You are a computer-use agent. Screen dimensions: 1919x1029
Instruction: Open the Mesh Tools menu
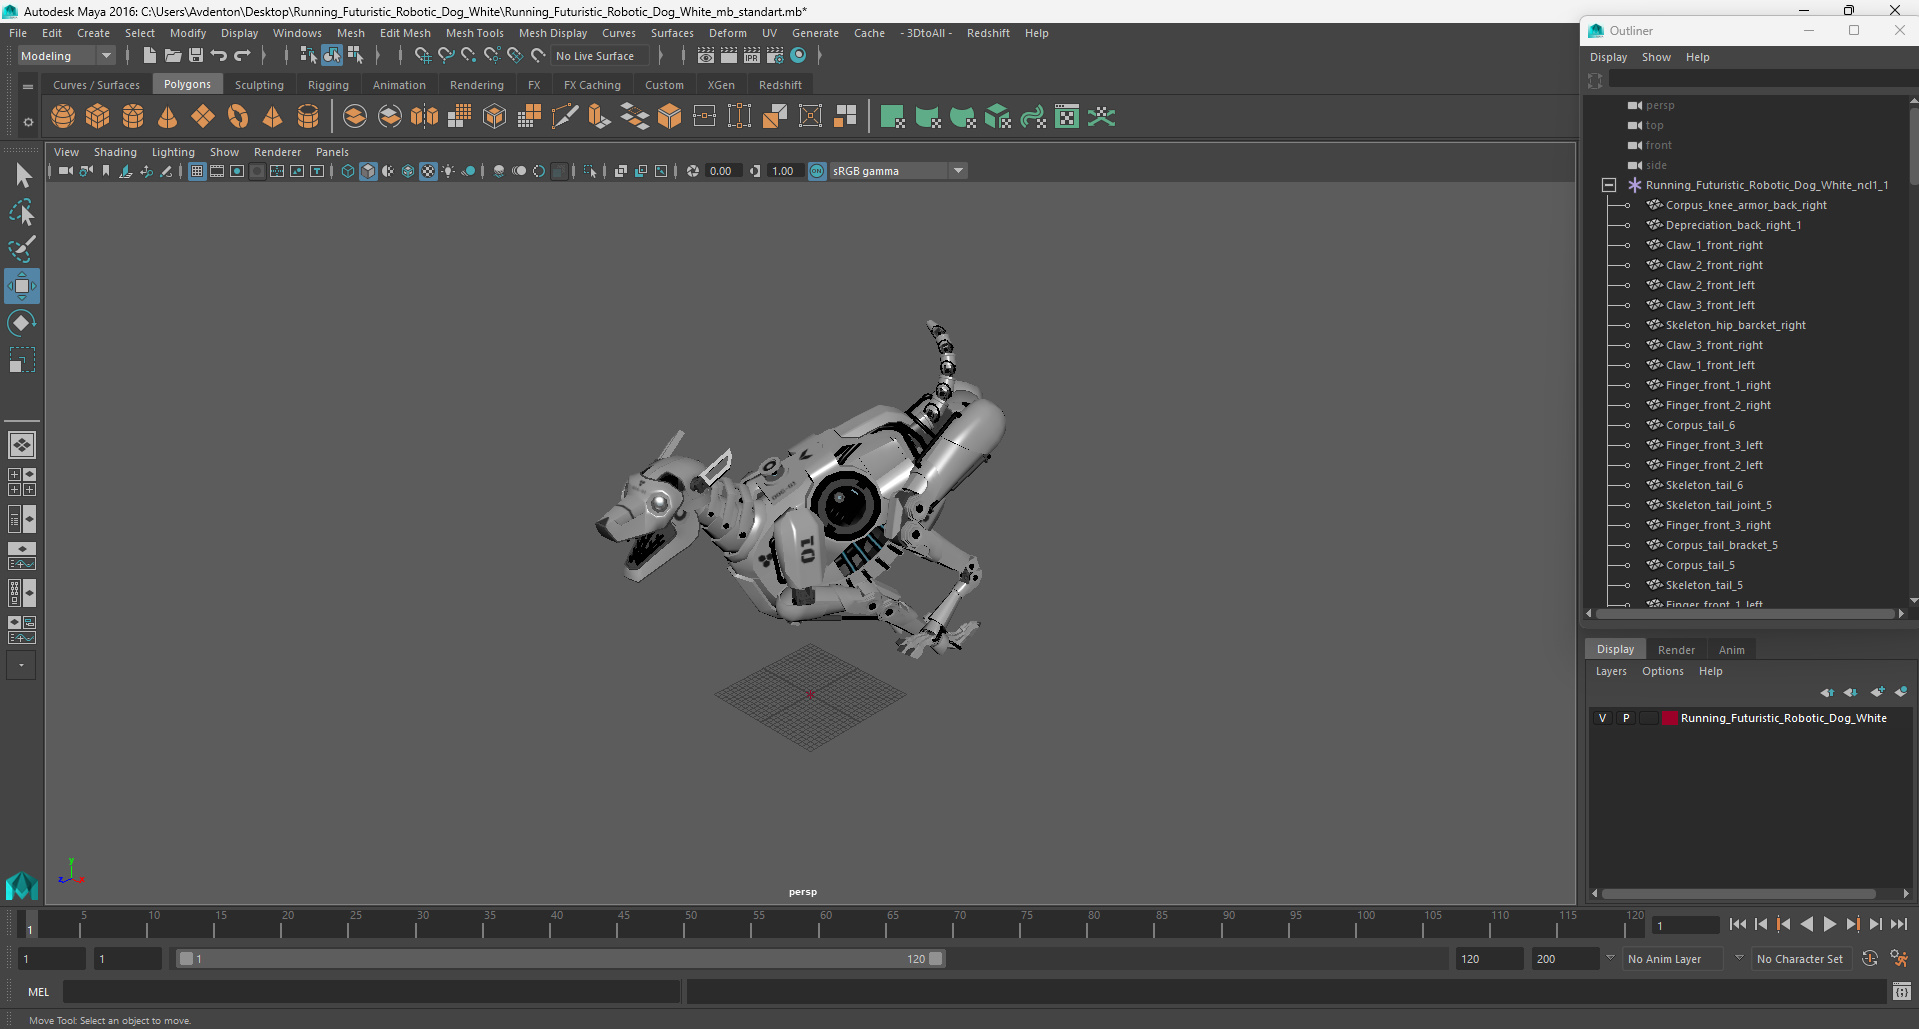pos(474,33)
